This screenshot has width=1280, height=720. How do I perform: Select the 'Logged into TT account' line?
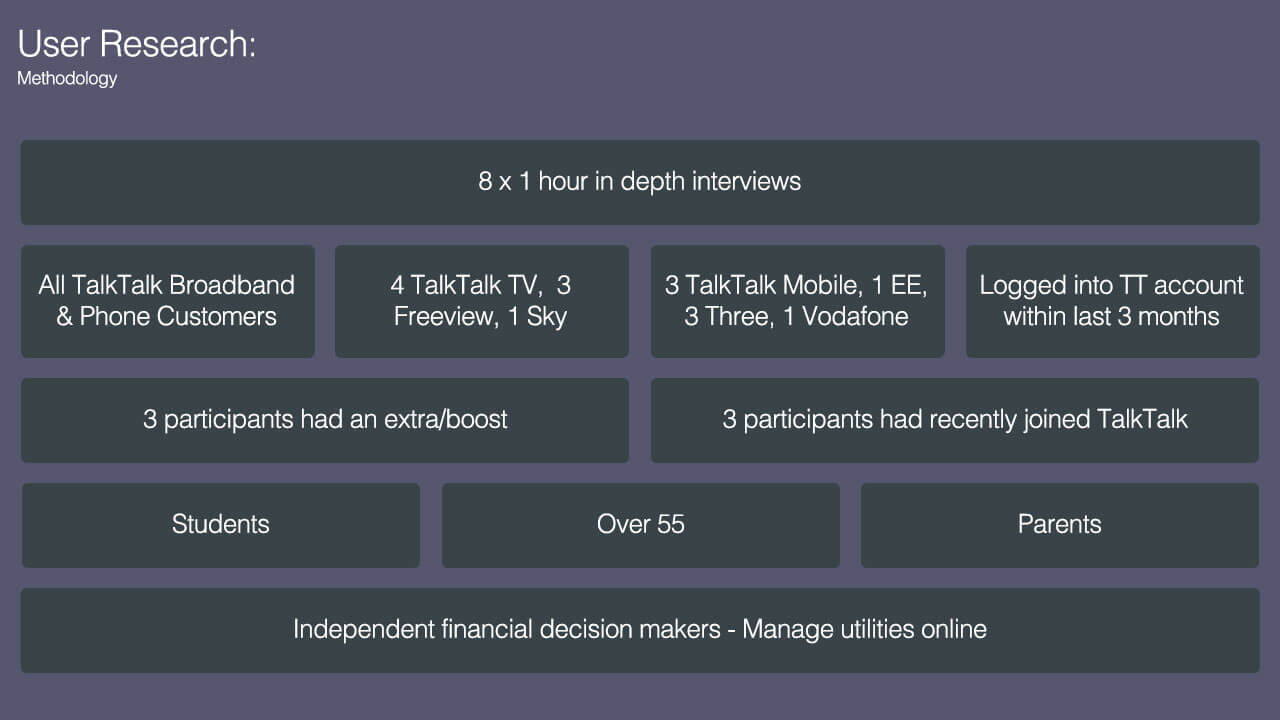point(1111,285)
